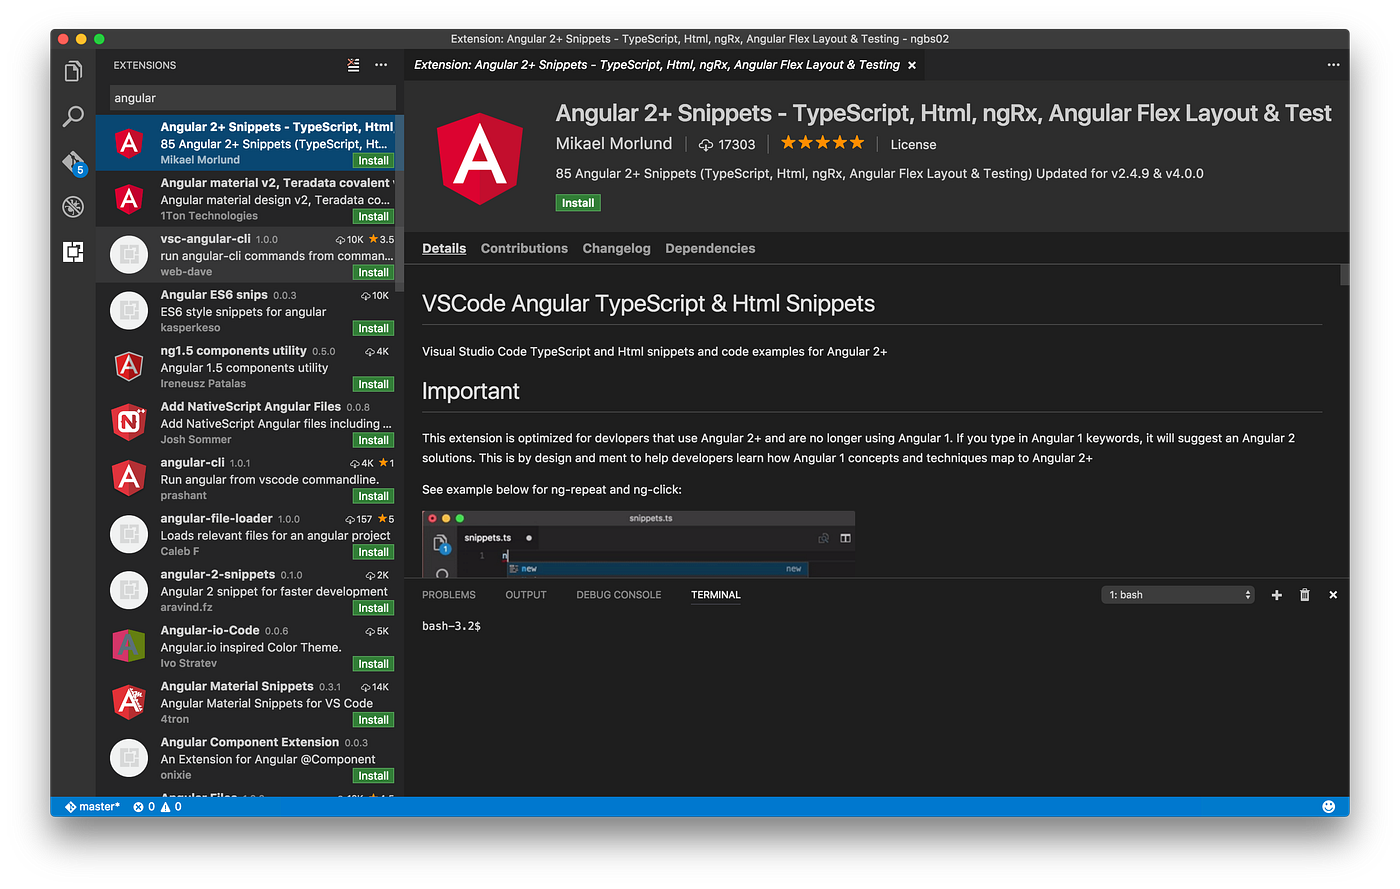
Task: Install Angular 2+ Snippets from the details page
Action: [x=578, y=203]
